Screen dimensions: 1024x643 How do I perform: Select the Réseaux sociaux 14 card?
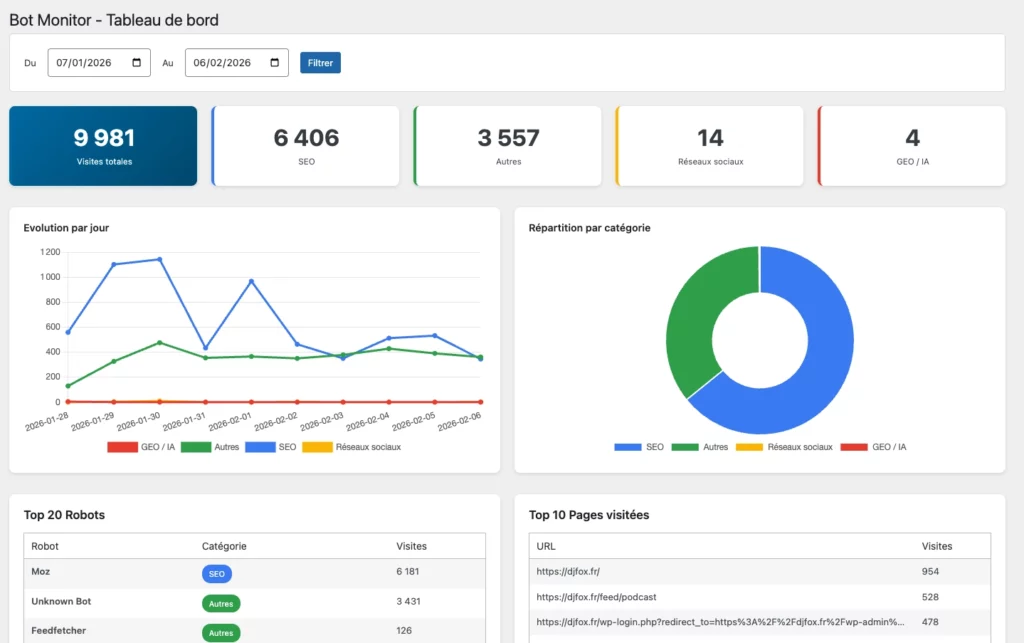click(709, 146)
